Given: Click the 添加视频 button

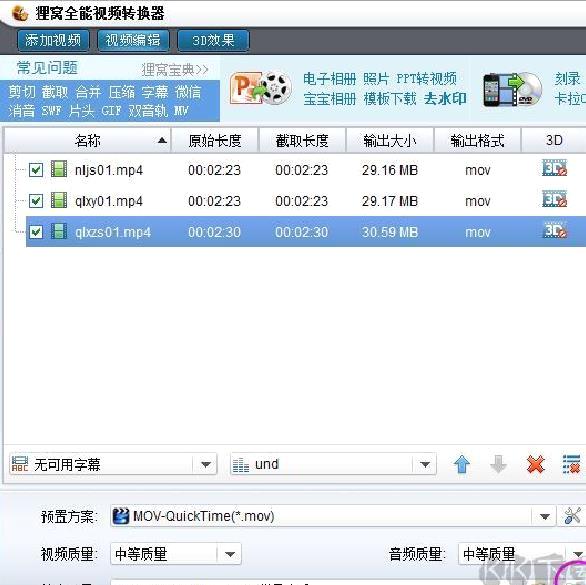Looking at the screenshot, I should 53,40.
